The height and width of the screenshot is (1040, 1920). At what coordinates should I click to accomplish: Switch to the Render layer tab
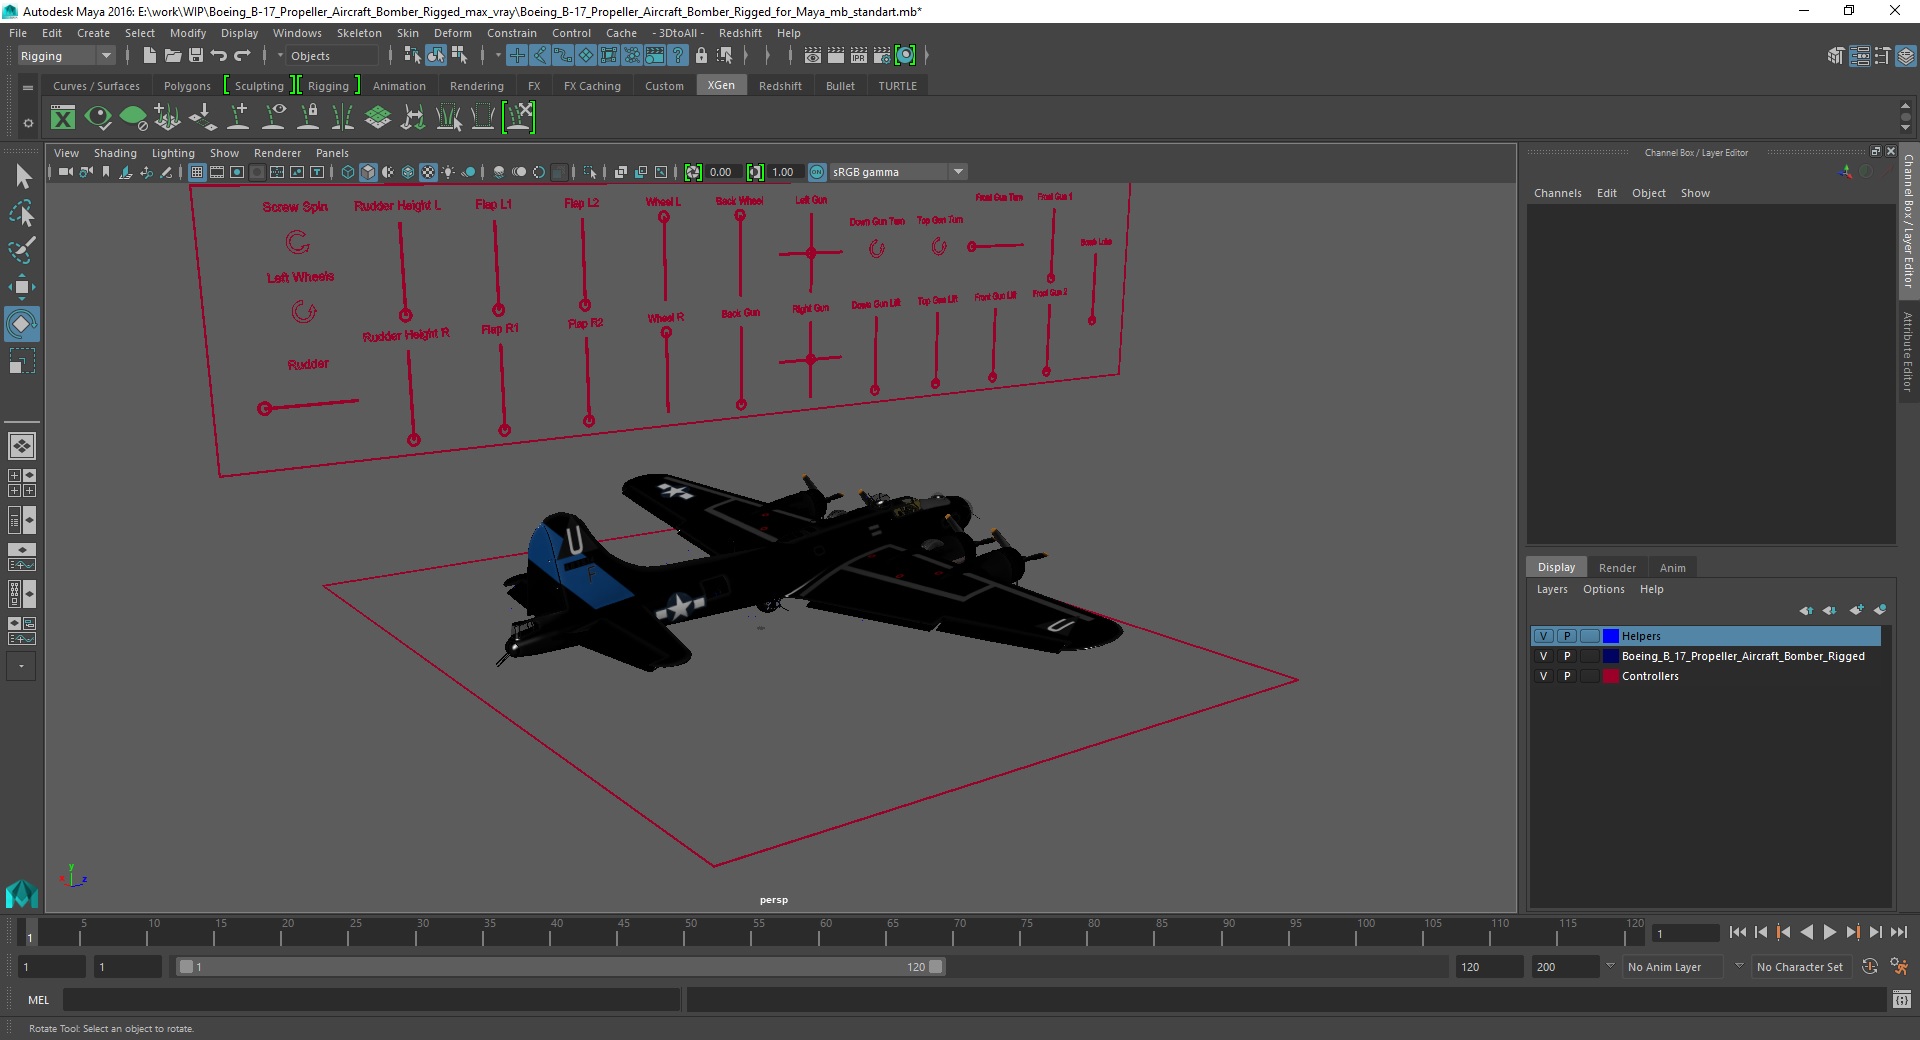1617,567
